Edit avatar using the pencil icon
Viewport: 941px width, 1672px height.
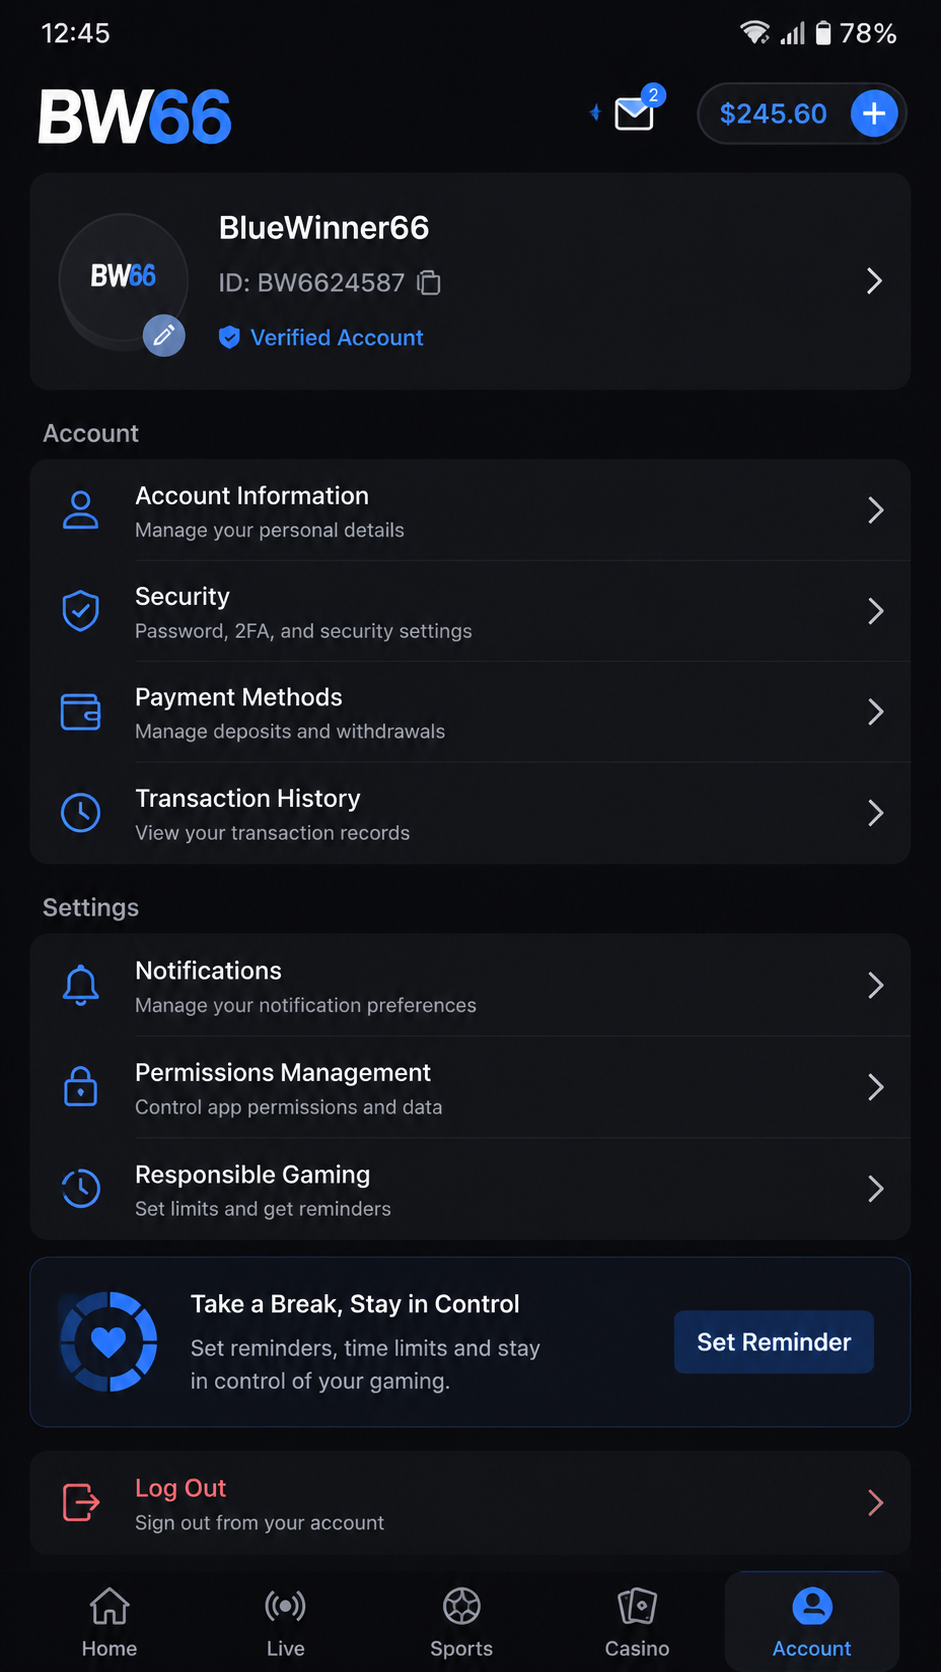pyautogui.click(x=164, y=335)
